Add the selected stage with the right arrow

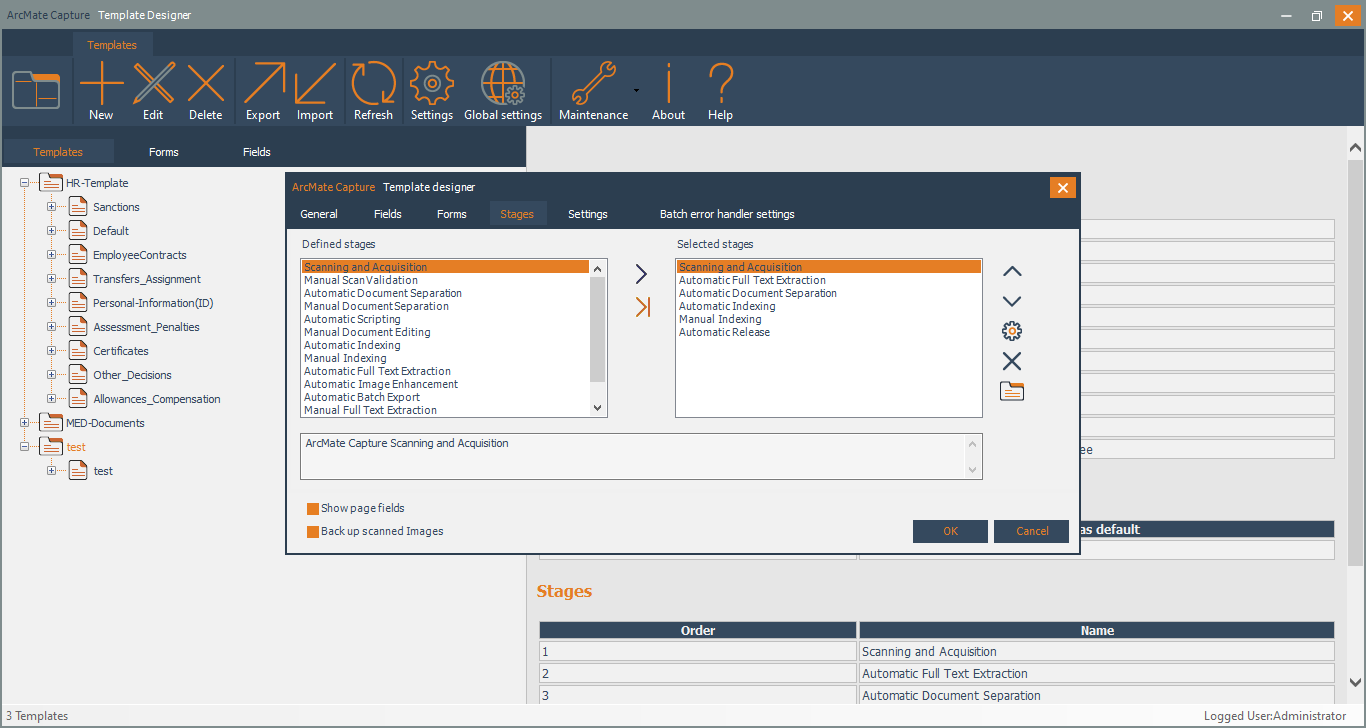(641, 274)
